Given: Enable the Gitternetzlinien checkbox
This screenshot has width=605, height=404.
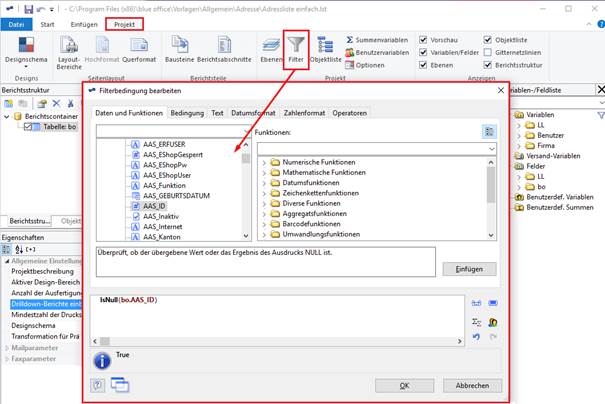Looking at the screenshot, I should click(488, 52).
